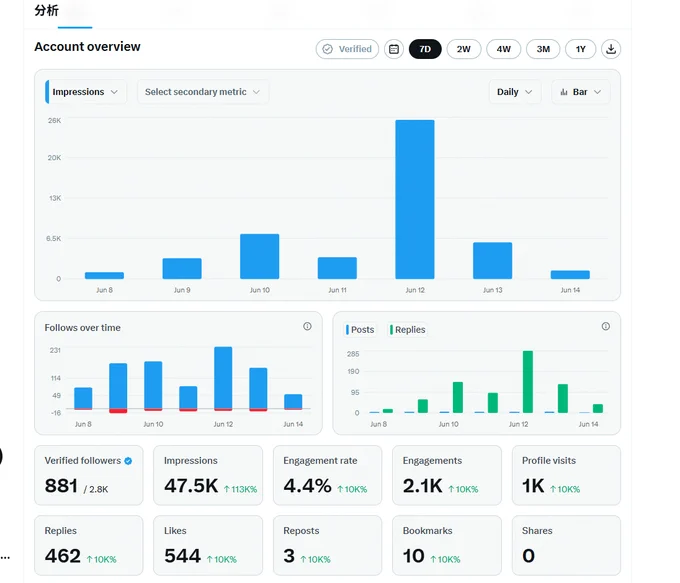
Task: Switch to the 1Y time range
Action: tap(580, 49)
